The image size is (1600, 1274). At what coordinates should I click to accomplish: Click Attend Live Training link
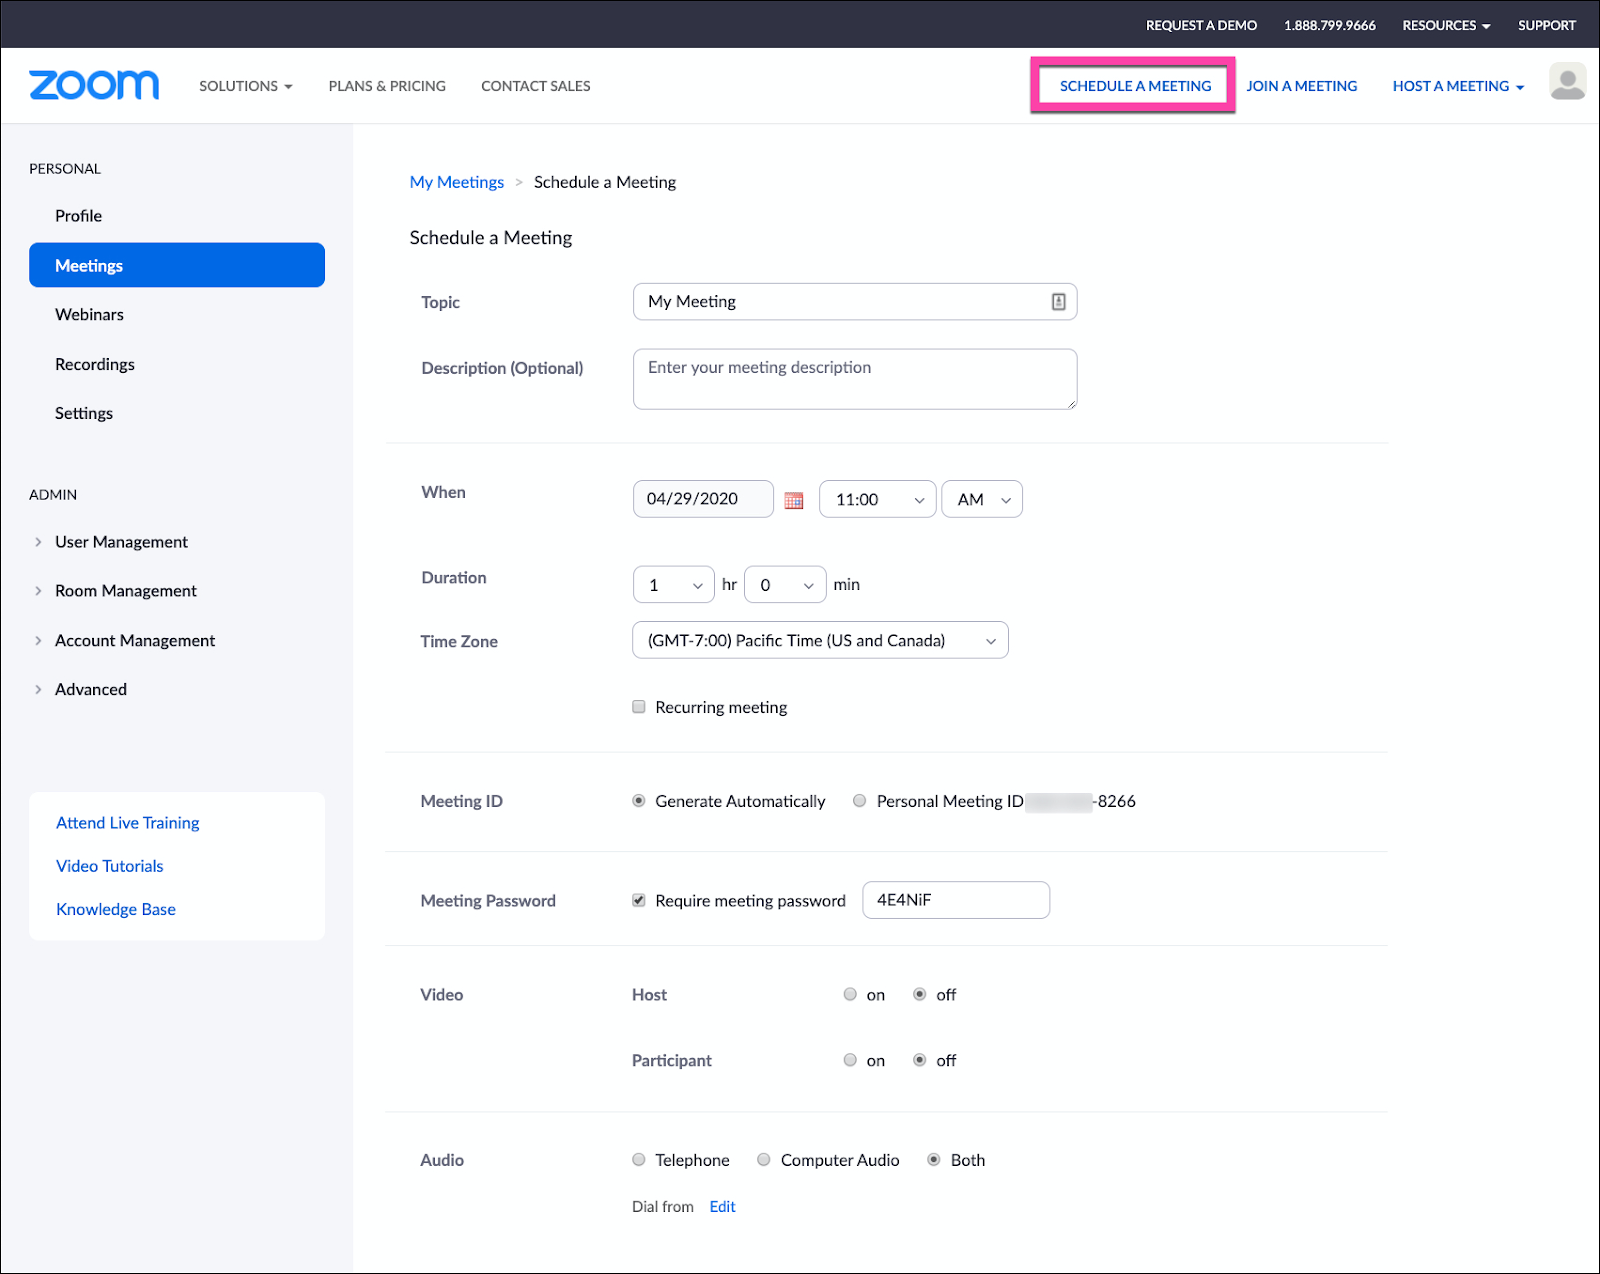(x=128, y=823)
